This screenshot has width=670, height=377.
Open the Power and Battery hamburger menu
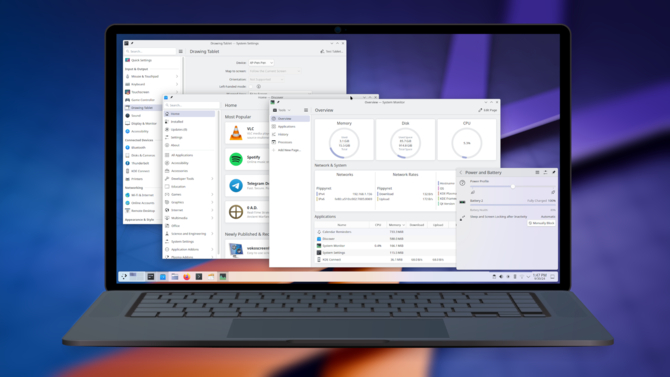coord(537,172)
